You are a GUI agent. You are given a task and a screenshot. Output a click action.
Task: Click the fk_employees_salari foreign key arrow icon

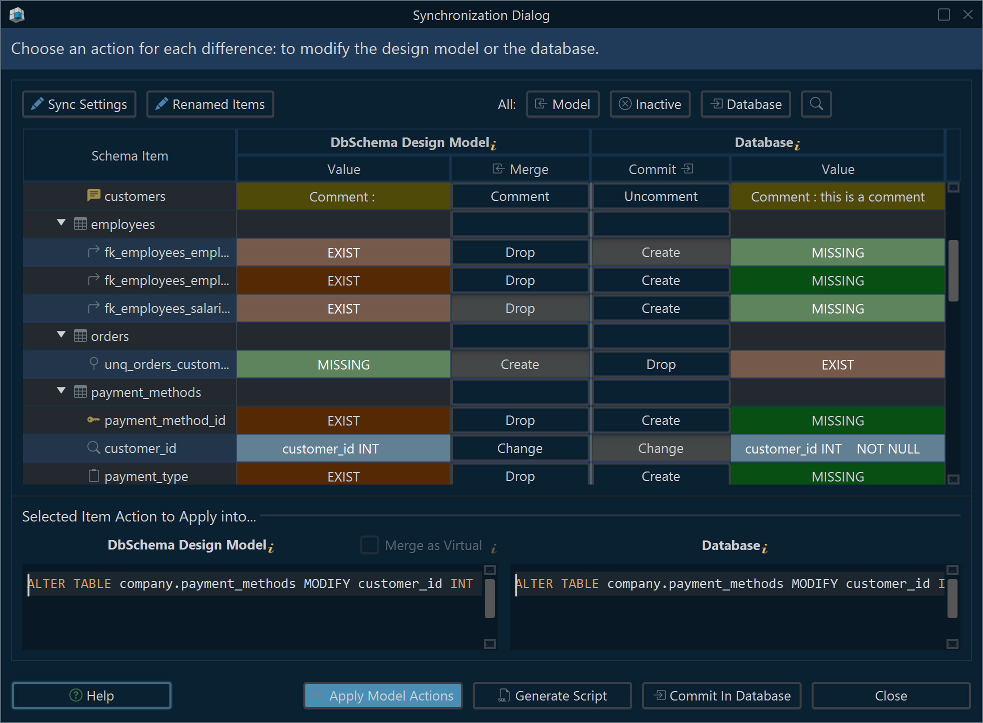click(93, 307)
